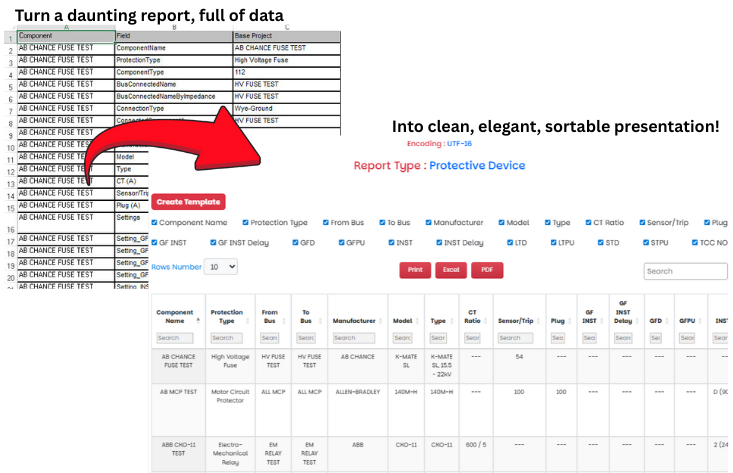Export the report with PDF button
The height and width of the screenshot is (473, 733).
coord(486,270)
